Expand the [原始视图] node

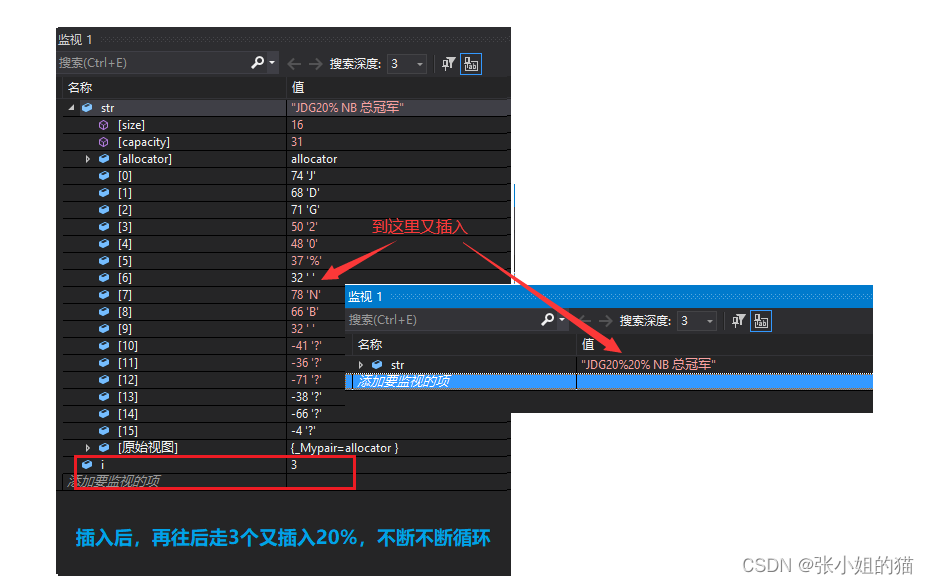pyautogui.click(x=88, y=448)
